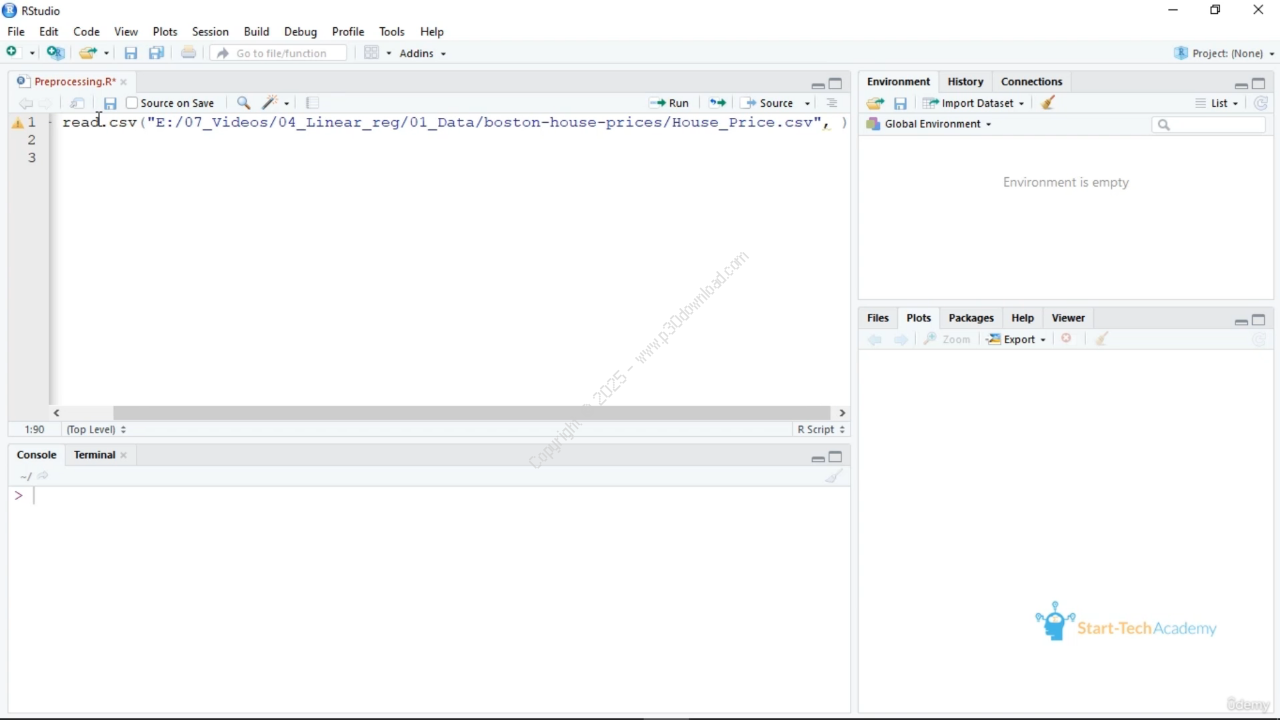Open an existing file folder icon
Screen dimensions: 1280x720
click(x=88, y=53)
